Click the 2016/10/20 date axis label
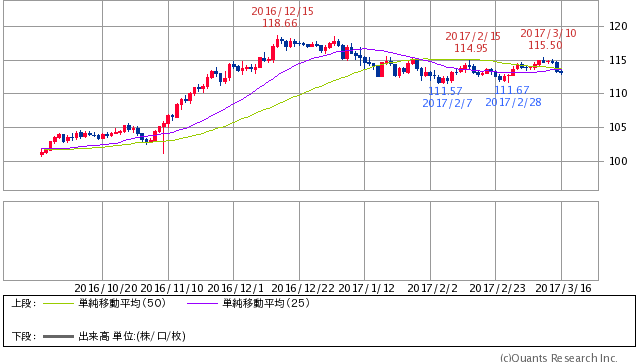 click(106, 288)
